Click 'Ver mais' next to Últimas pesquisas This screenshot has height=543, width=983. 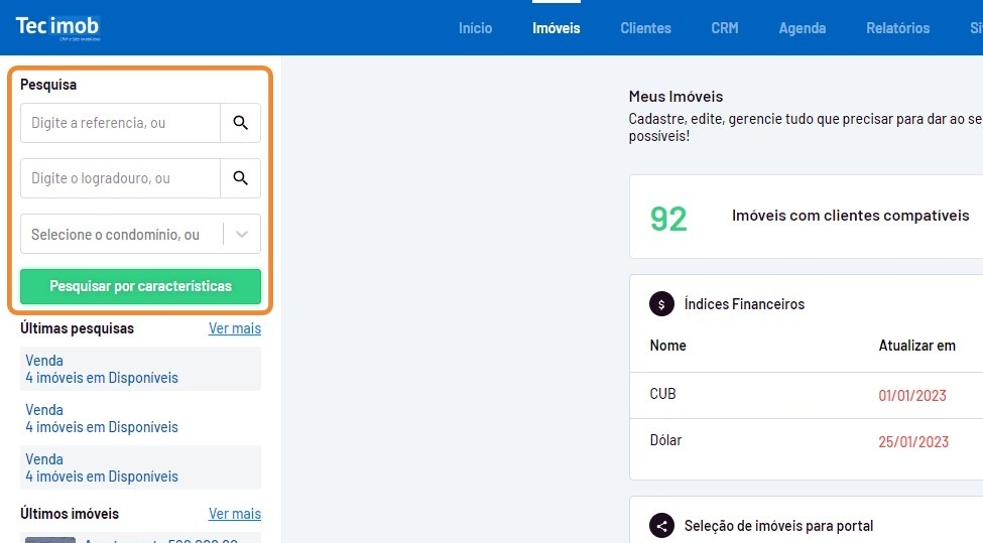[x=234, y=328]
